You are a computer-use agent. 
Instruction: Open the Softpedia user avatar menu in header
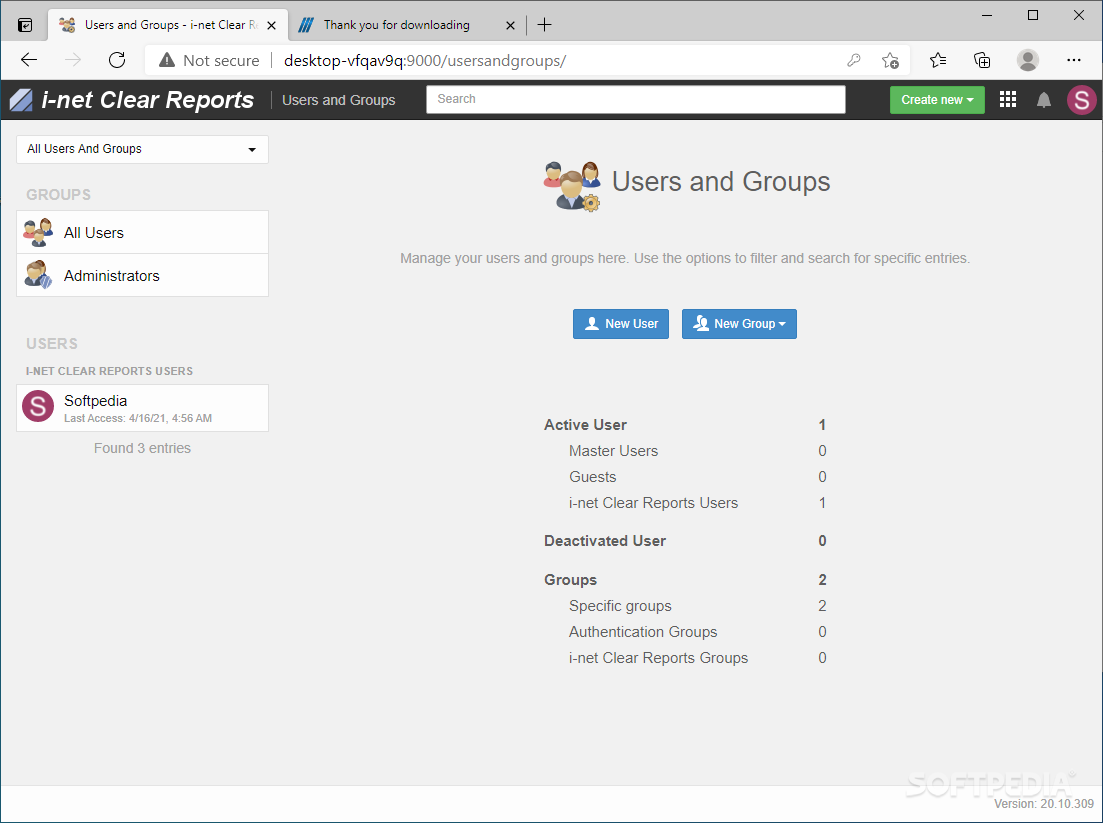[x=1082, y=100]
